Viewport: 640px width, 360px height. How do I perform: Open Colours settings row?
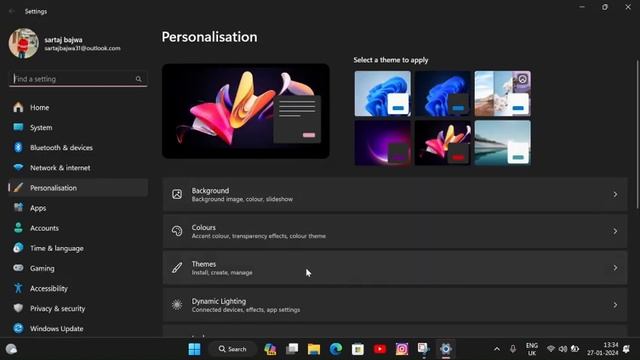point(395,231)
